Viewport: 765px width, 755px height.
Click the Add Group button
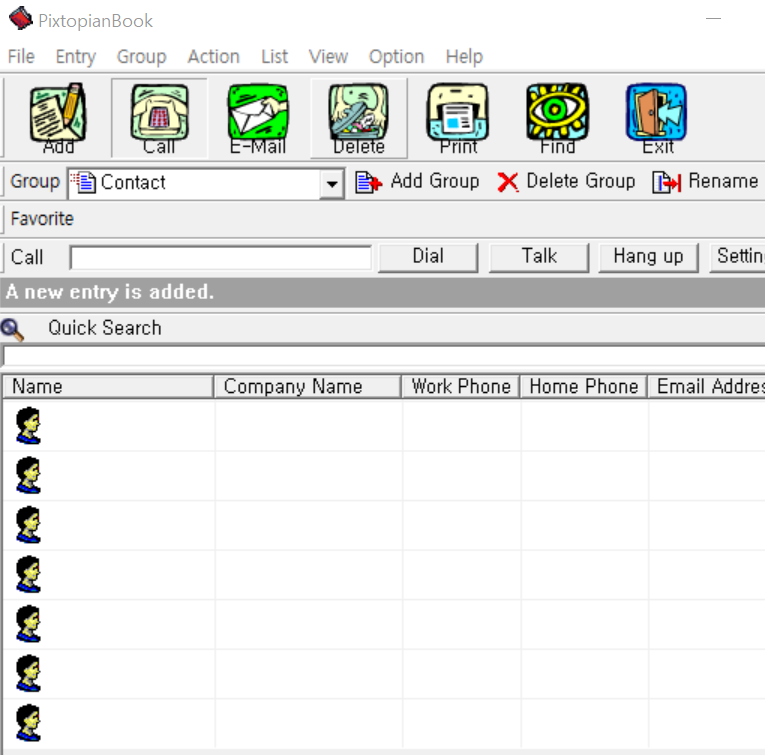point(417,182)
